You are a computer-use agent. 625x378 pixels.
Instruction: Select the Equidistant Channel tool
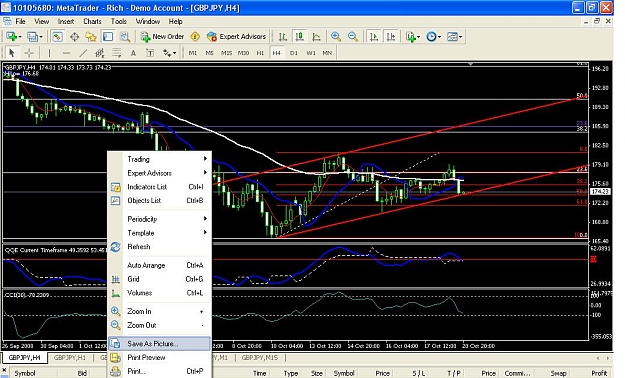(x=100, y=53)
